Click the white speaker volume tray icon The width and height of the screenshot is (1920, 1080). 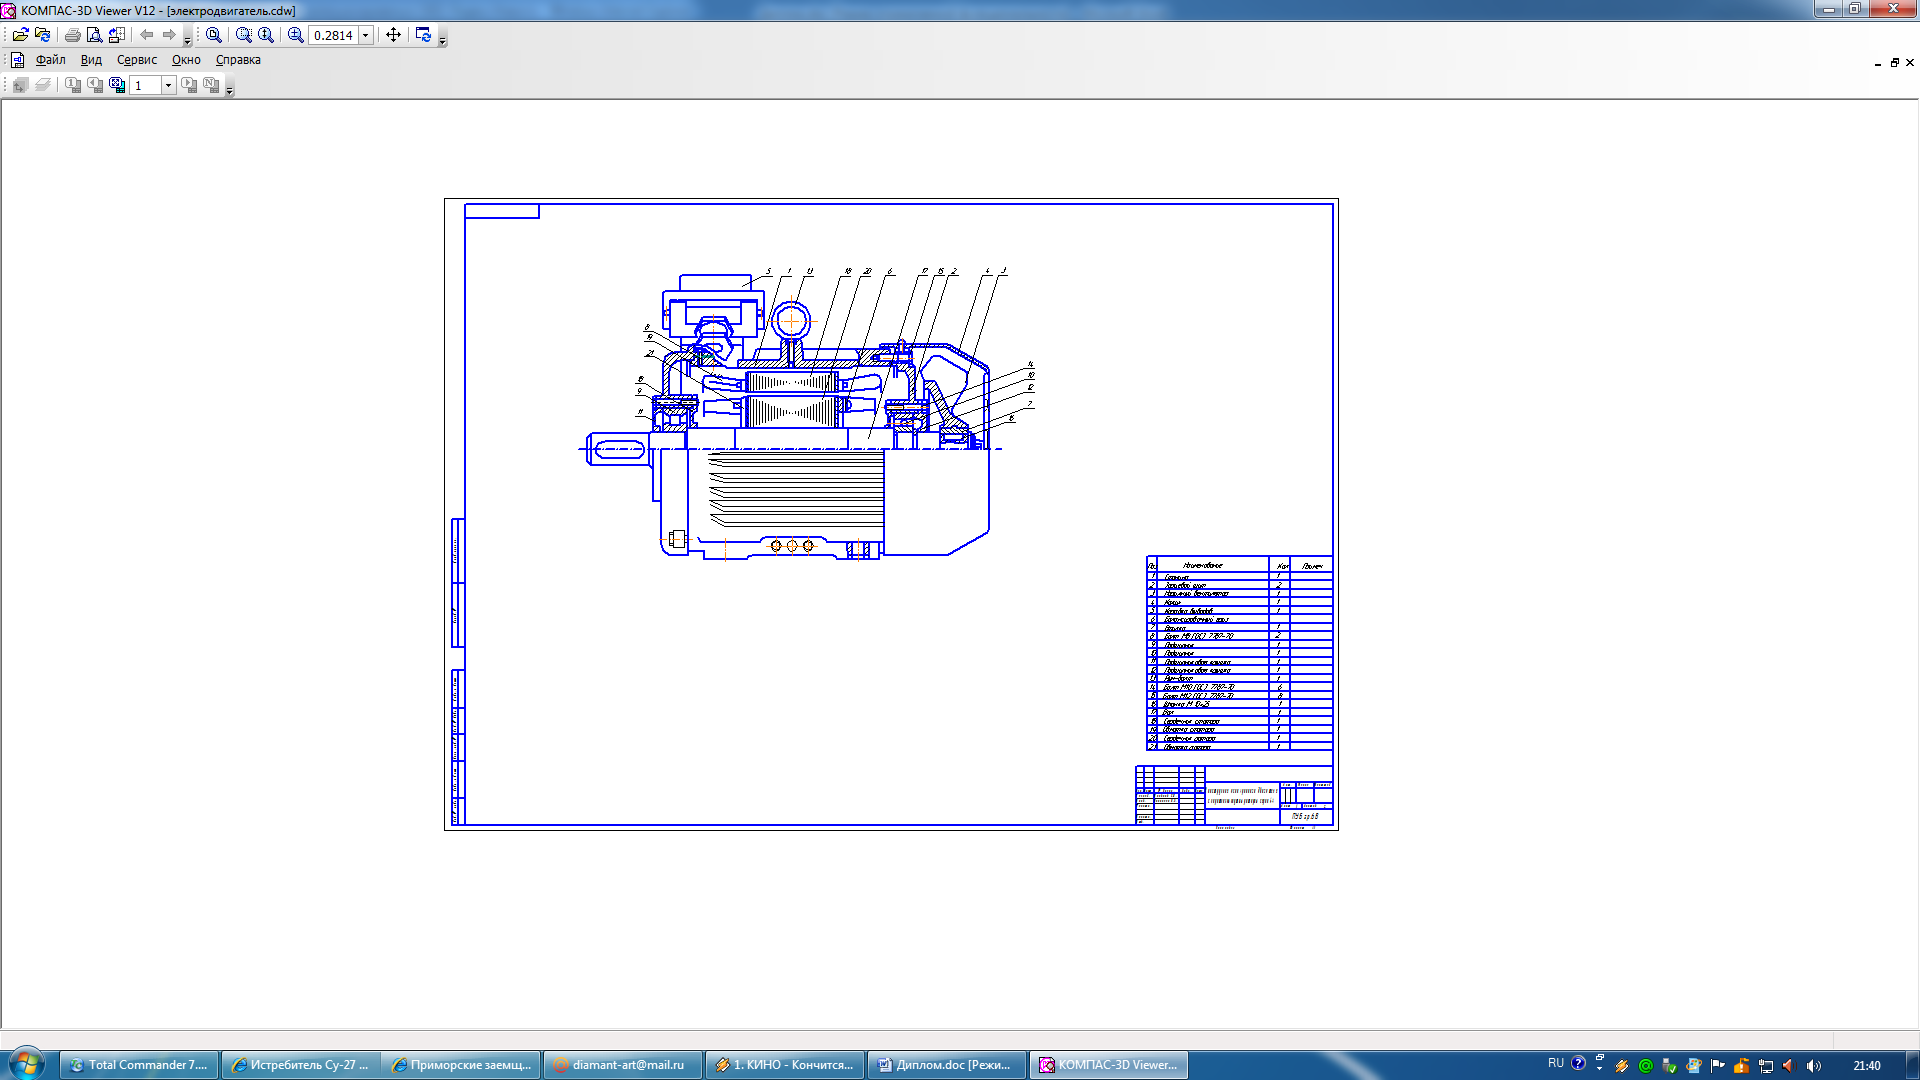tap(1814, 1066)
